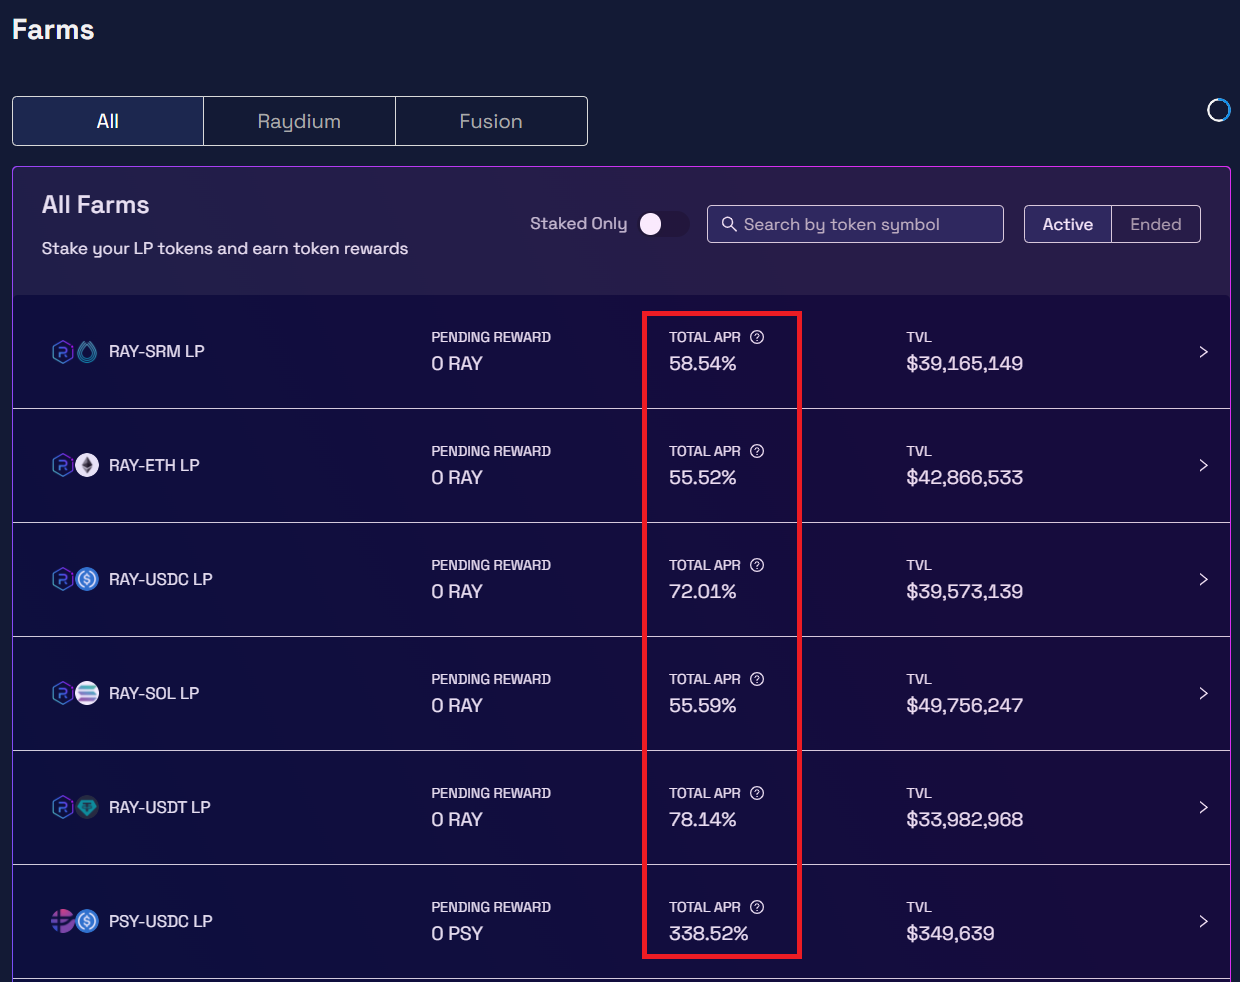Open Total APR help icon for PSY-USDC LP
The height and width of the screenshot is (982, 1240).
click(x=757, y=907)
